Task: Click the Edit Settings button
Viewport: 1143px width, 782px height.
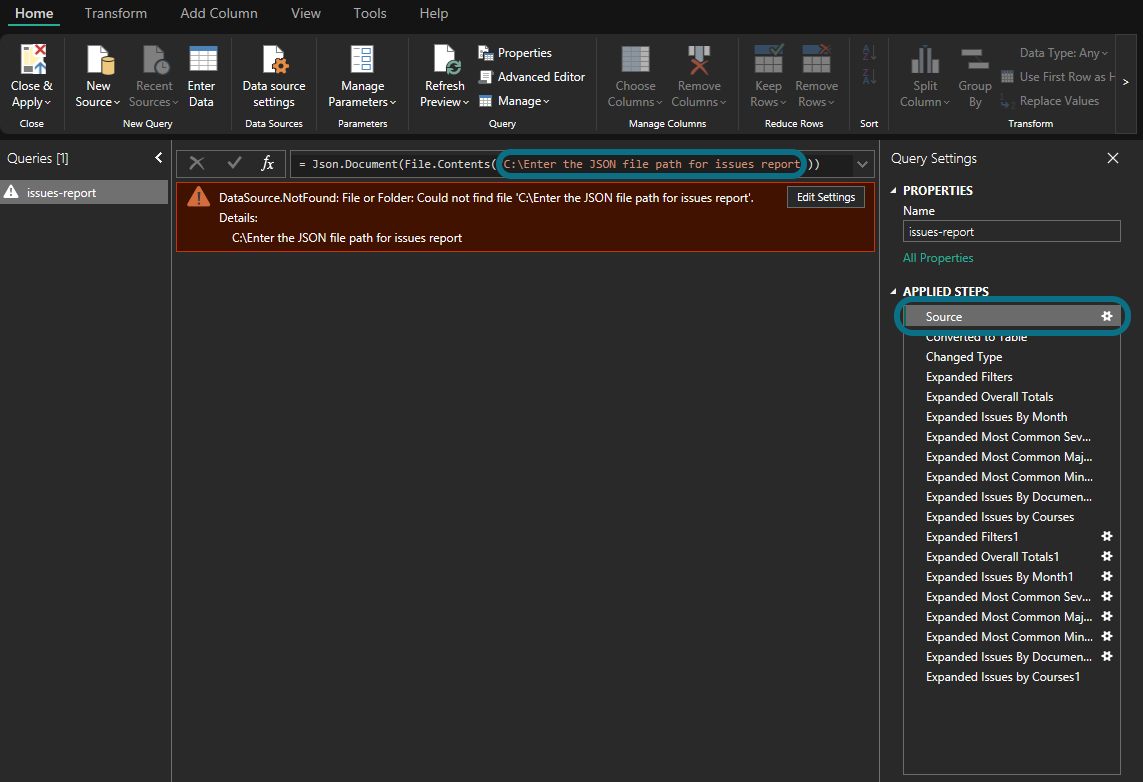Action: 826,197
